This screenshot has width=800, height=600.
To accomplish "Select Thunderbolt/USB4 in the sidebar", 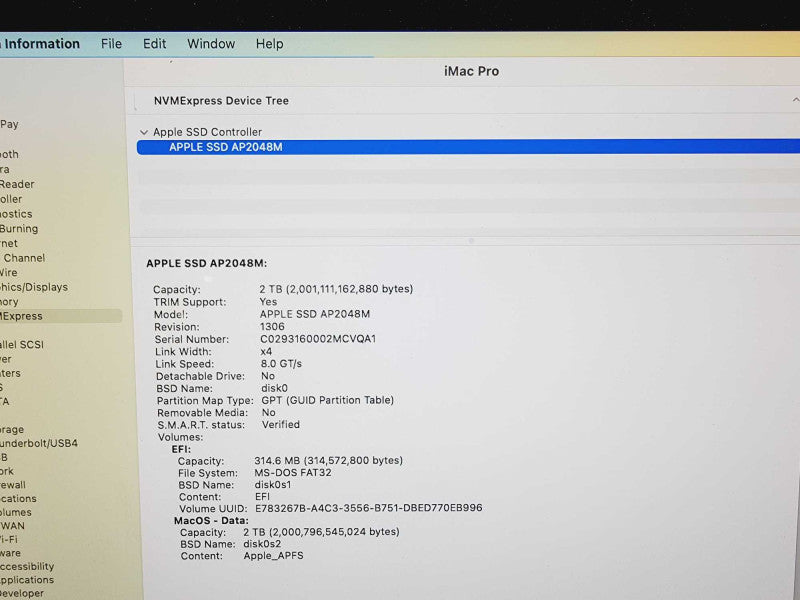I will pyautogui.click(x=39, y=443).
